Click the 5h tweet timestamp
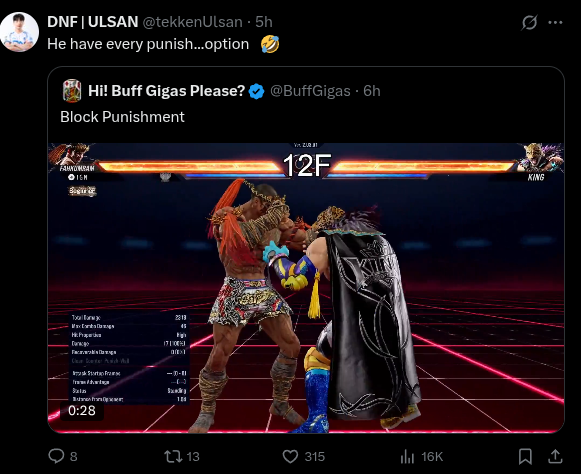581x474 pixels. click(x=264, y=22)
